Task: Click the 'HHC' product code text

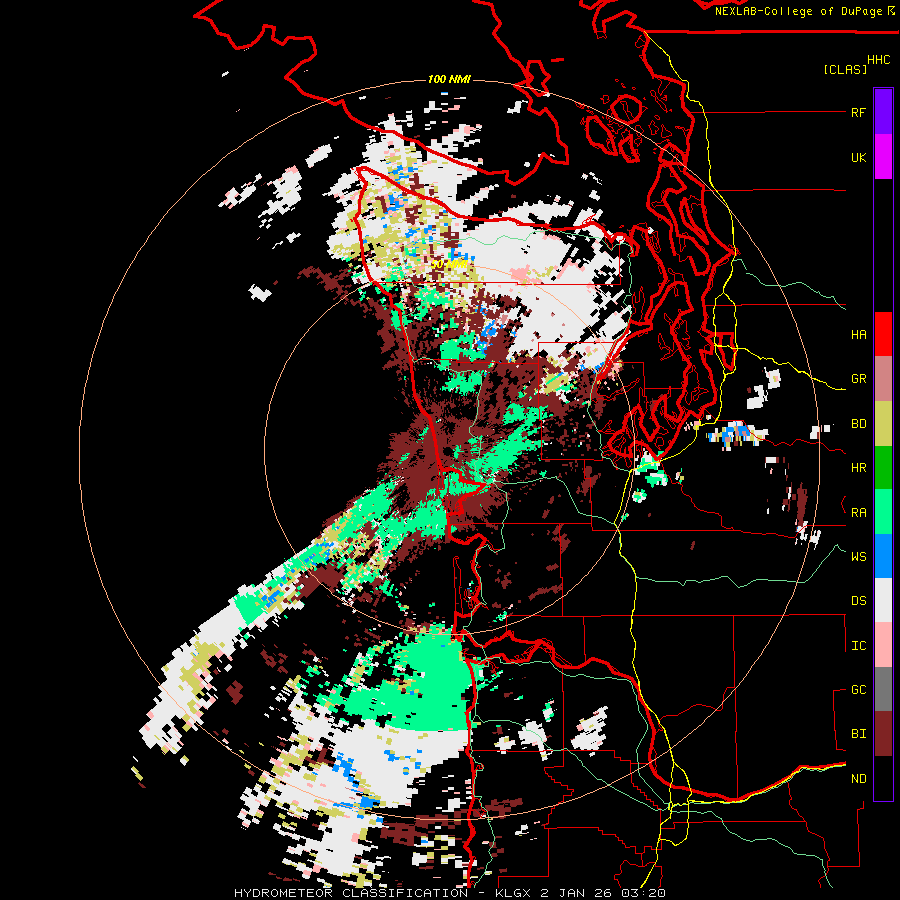Action: point(879,60)
